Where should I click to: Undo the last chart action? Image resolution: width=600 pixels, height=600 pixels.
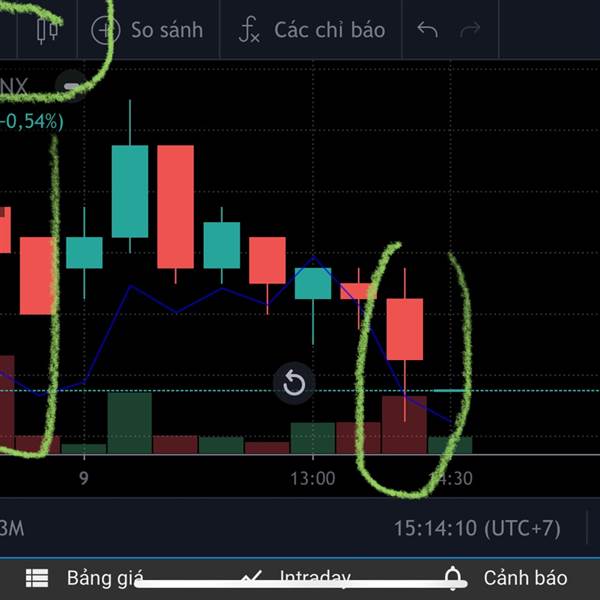427,30
